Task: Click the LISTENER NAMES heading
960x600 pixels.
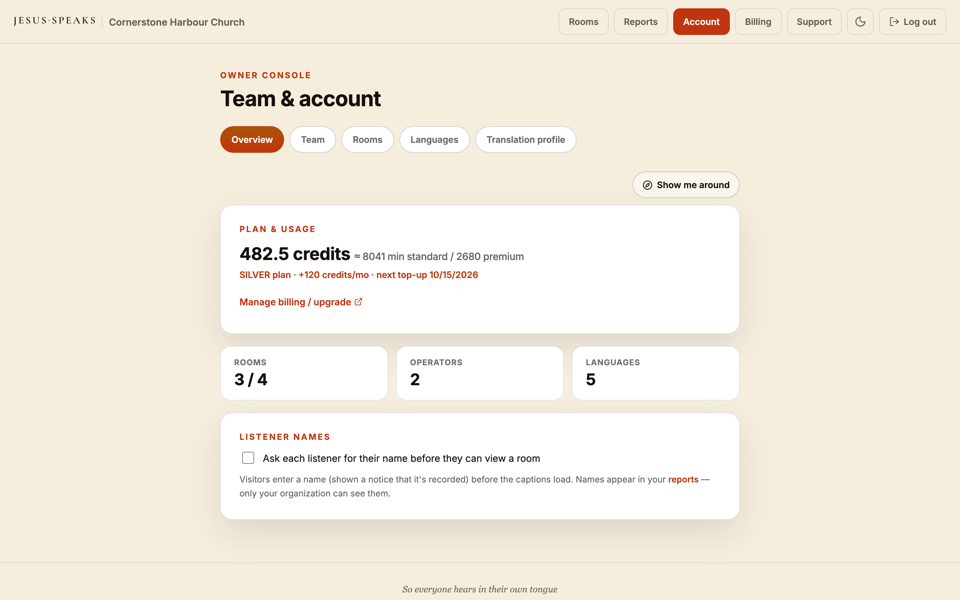Action: (x=285, y=437)
